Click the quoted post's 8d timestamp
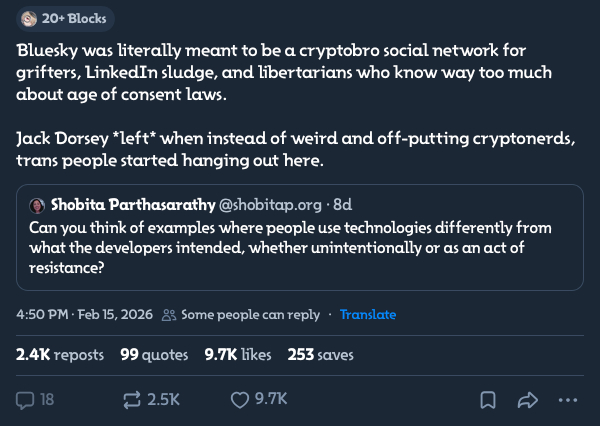The height and width of the screenshot is (426, 600). click(x=341, y=205)
